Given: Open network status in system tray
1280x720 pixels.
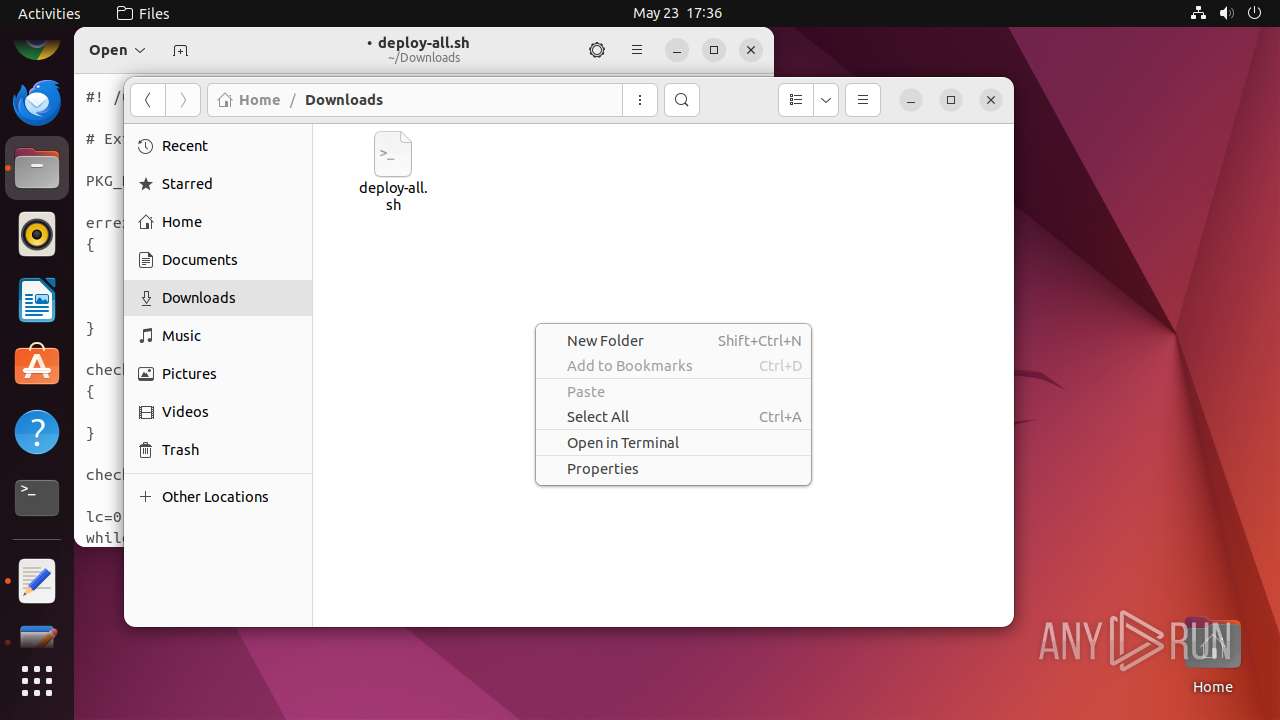Looking at the screenshot, I should point(1198,13).
